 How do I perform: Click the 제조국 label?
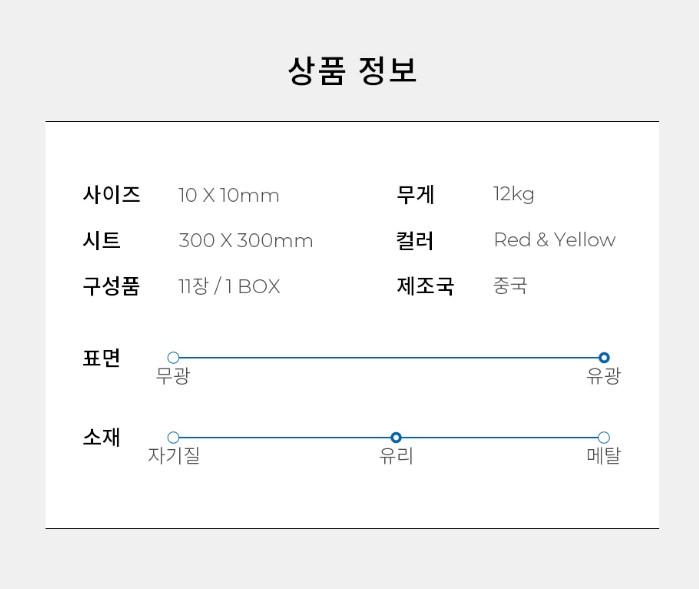click(425, 287)
